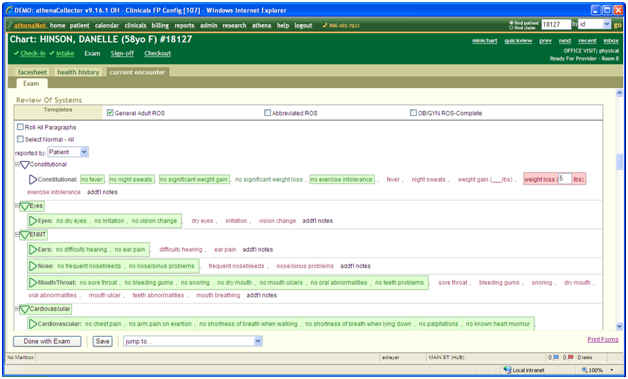628x379 pixels.
Task: Go to the Sign-off stage link
Action: point(122,53)
